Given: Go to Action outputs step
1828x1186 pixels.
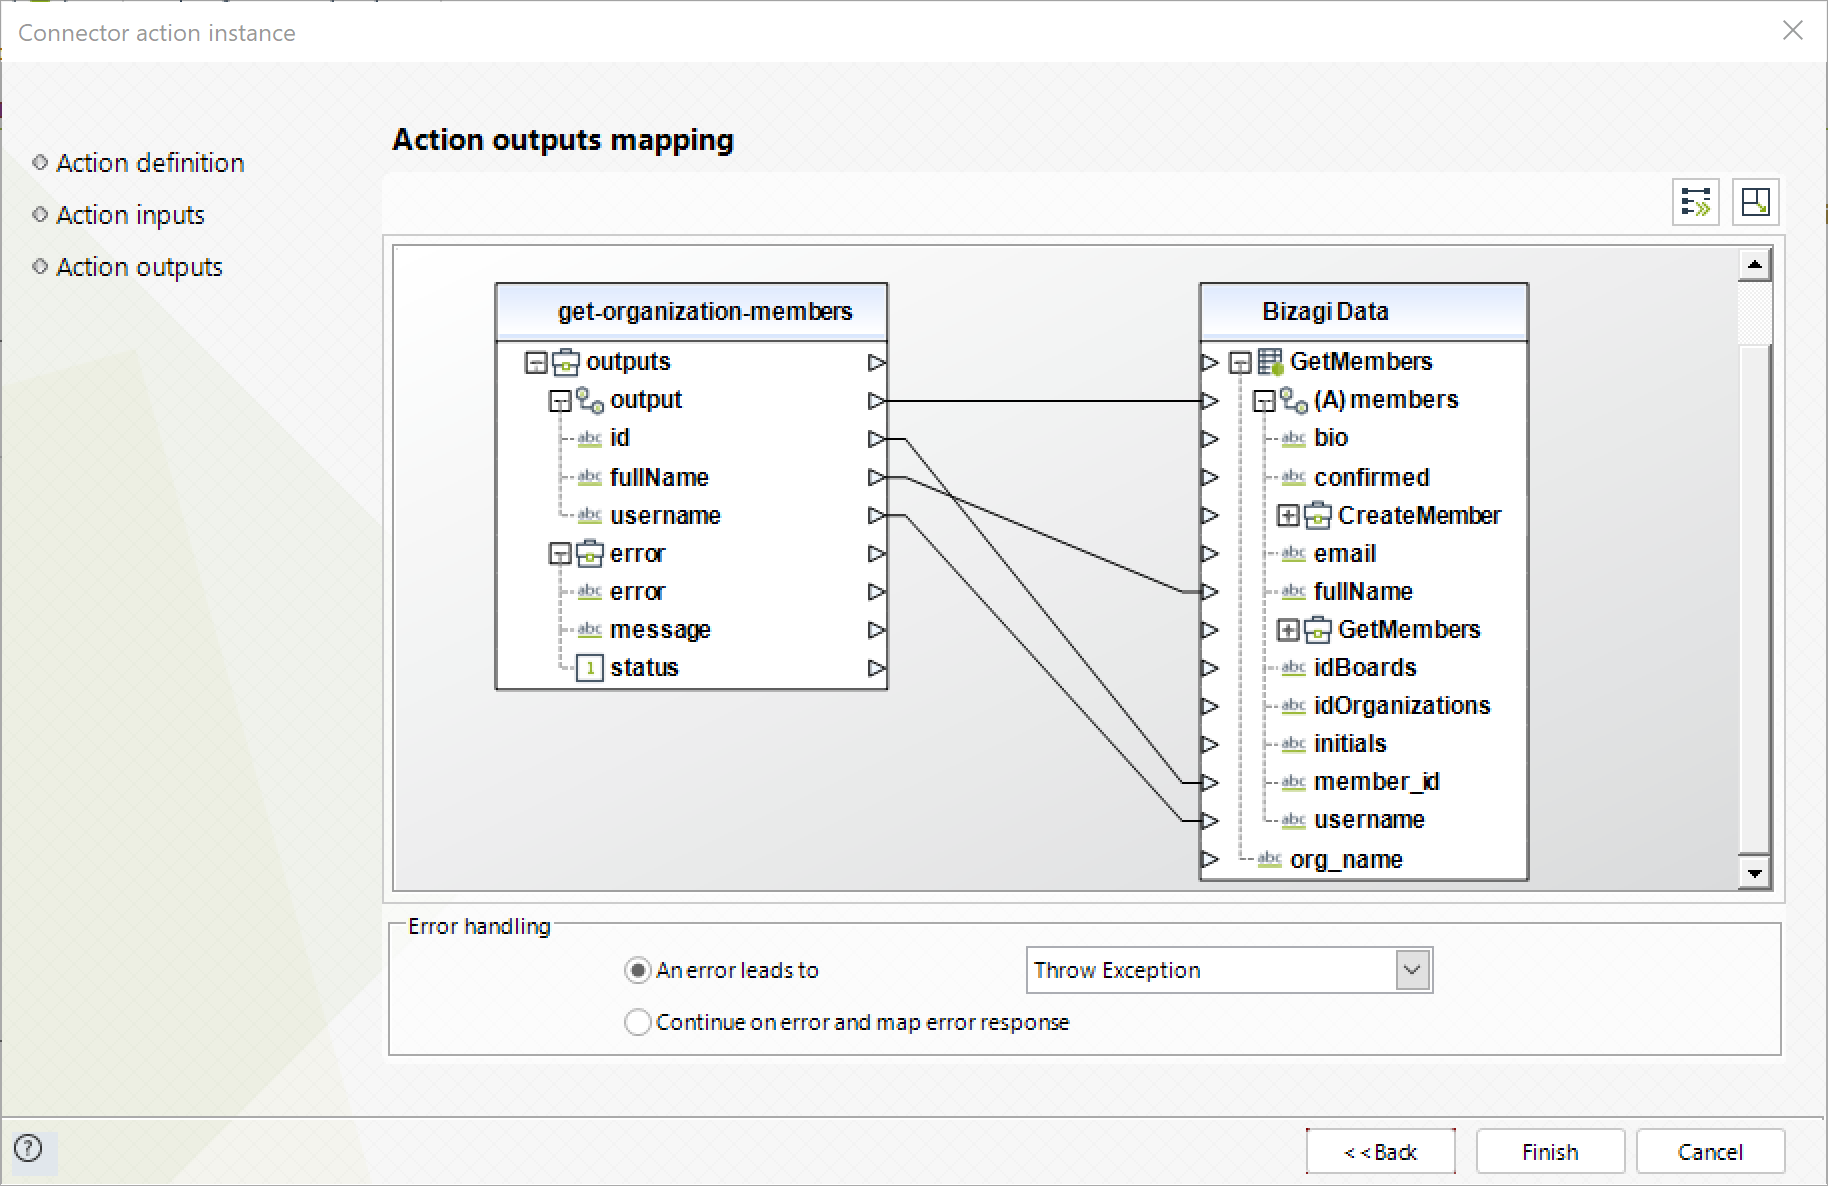Looking at the screenshot, I should 139,267.
